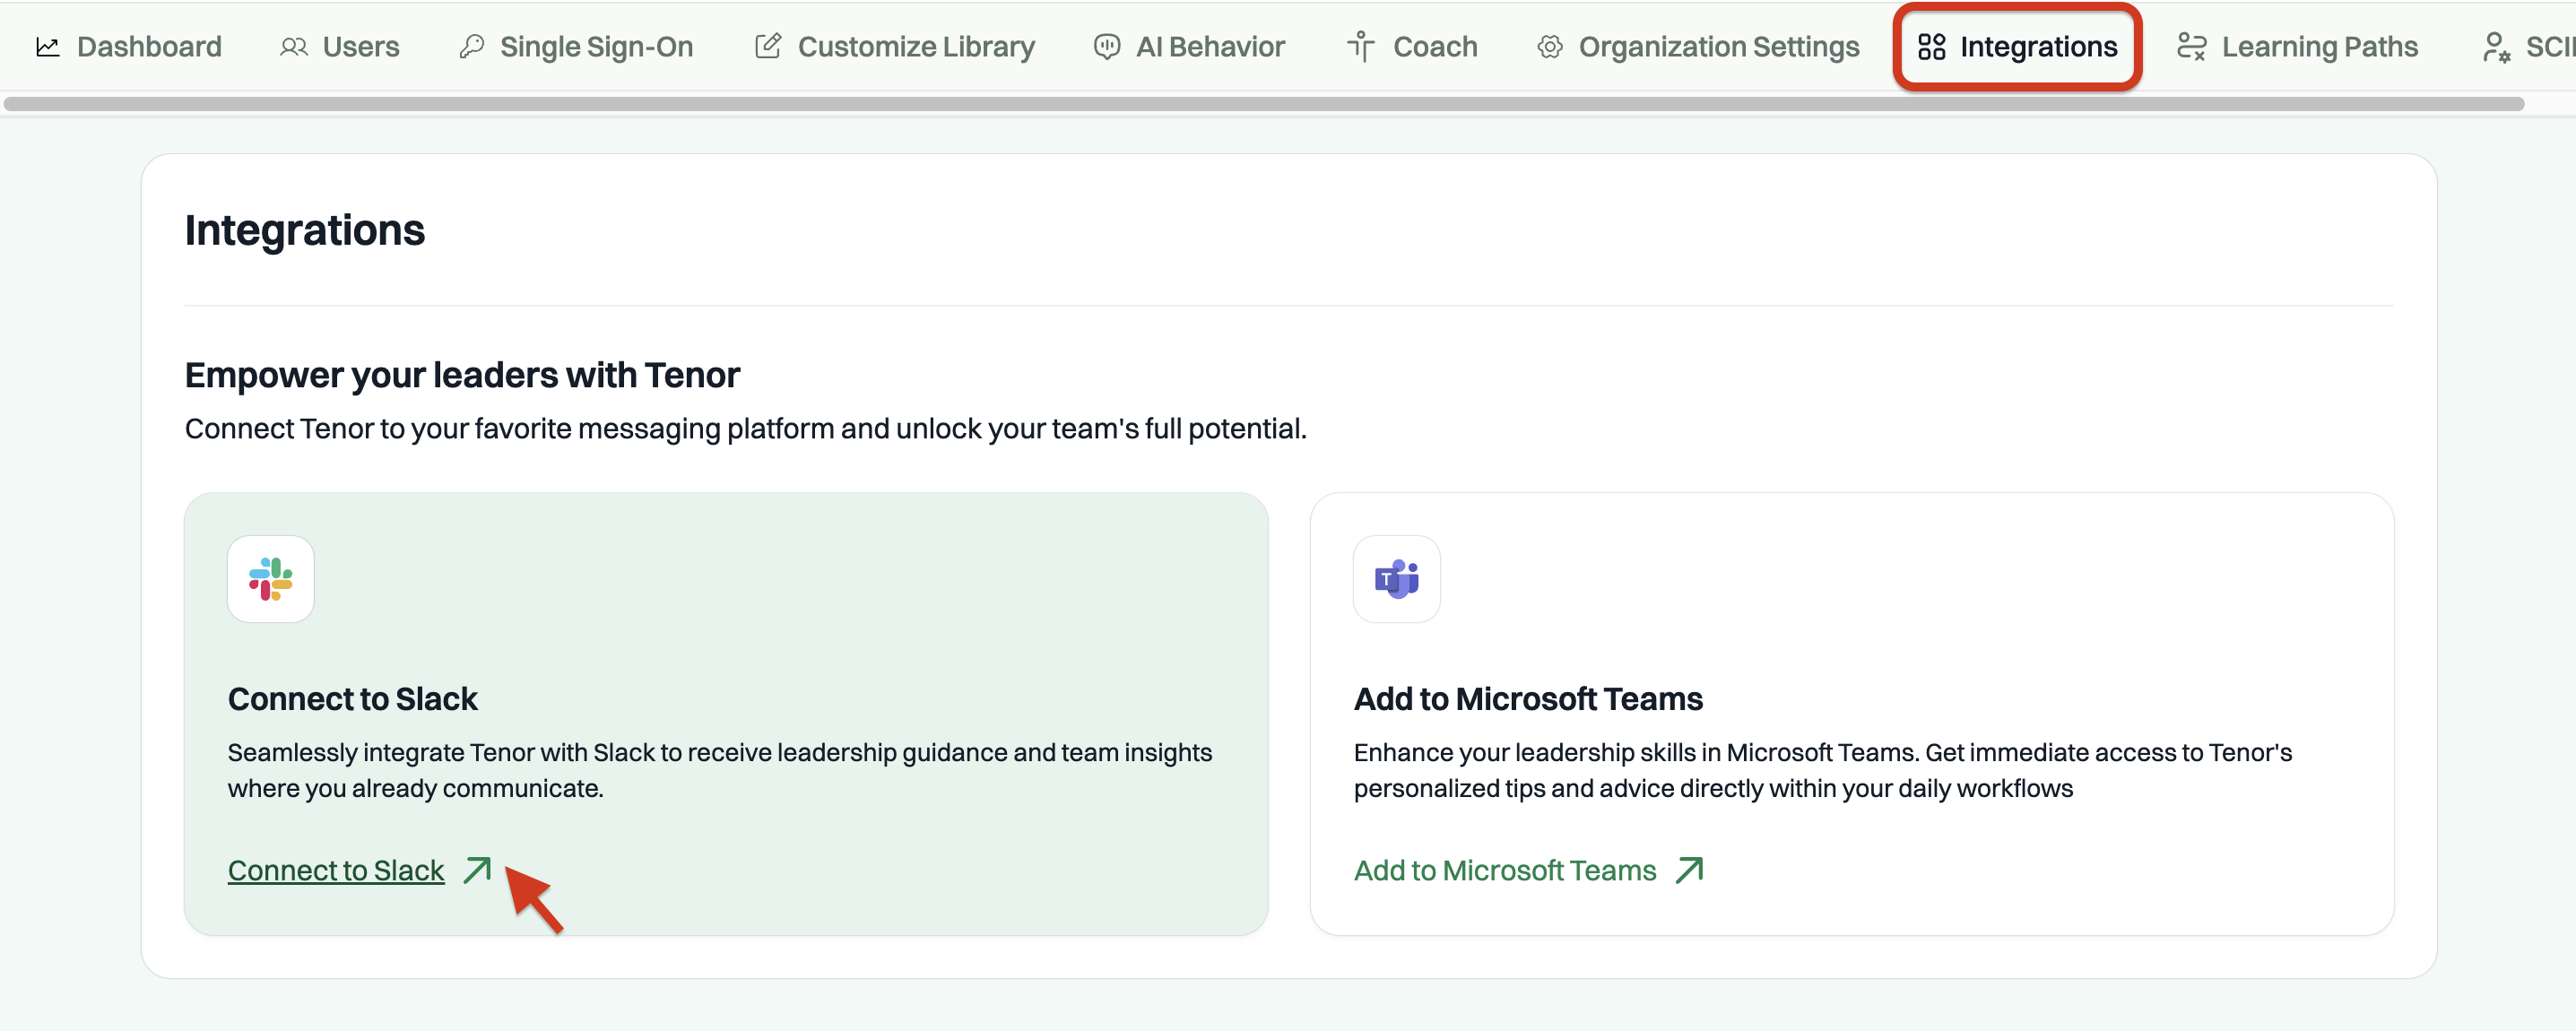This screenshot has width=2576, height=1031.
Task: Open the Organization Settings tab
Action: pyautogui.click(x=1698, y=47)
